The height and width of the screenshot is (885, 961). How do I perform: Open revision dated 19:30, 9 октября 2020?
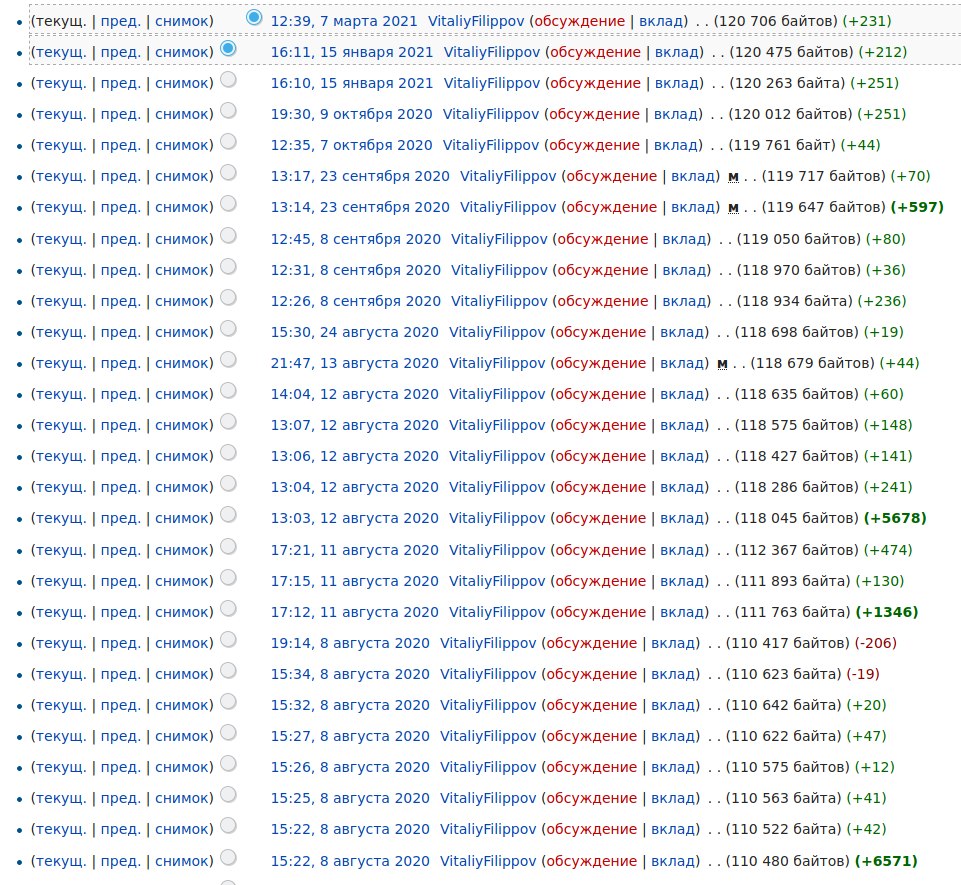click(351, 114)
